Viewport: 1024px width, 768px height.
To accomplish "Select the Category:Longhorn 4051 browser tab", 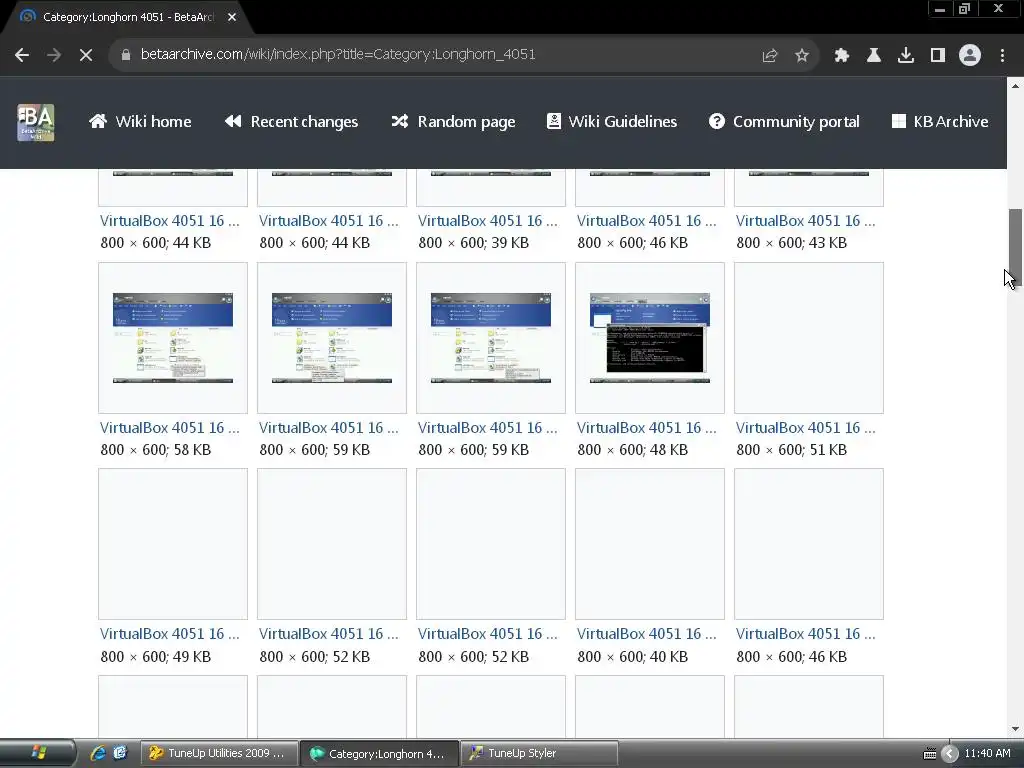I will [127, 17].
